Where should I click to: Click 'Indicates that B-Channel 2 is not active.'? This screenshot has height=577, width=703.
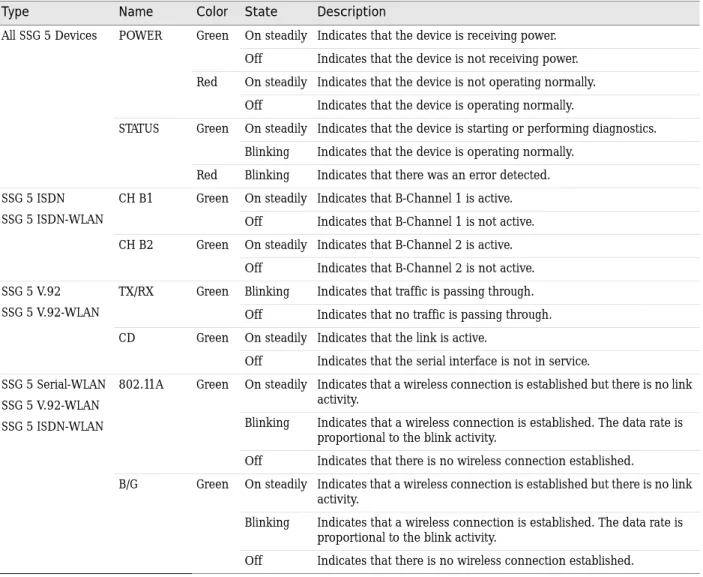pyautogui.click(x=425, y=269)
